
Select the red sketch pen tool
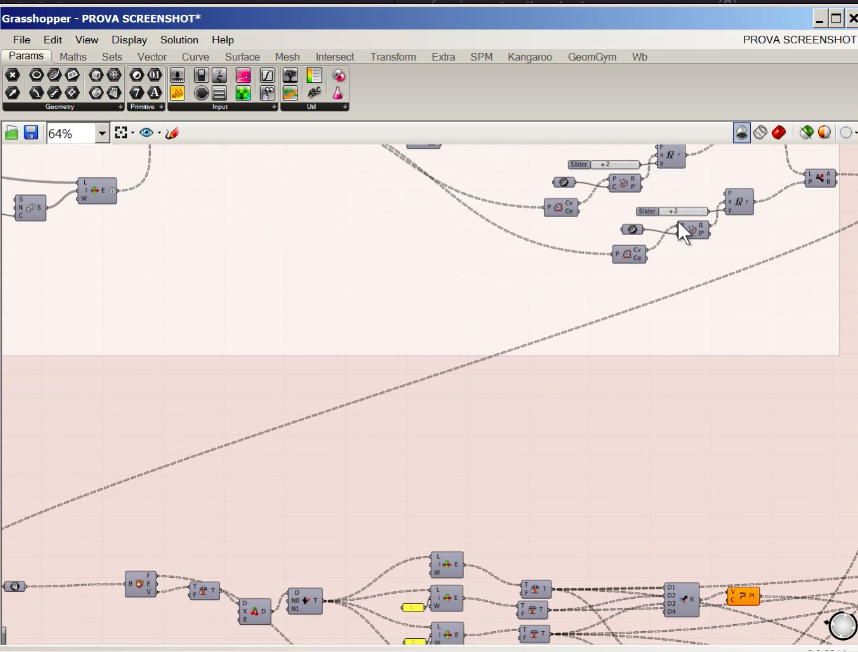coord(172,133)
